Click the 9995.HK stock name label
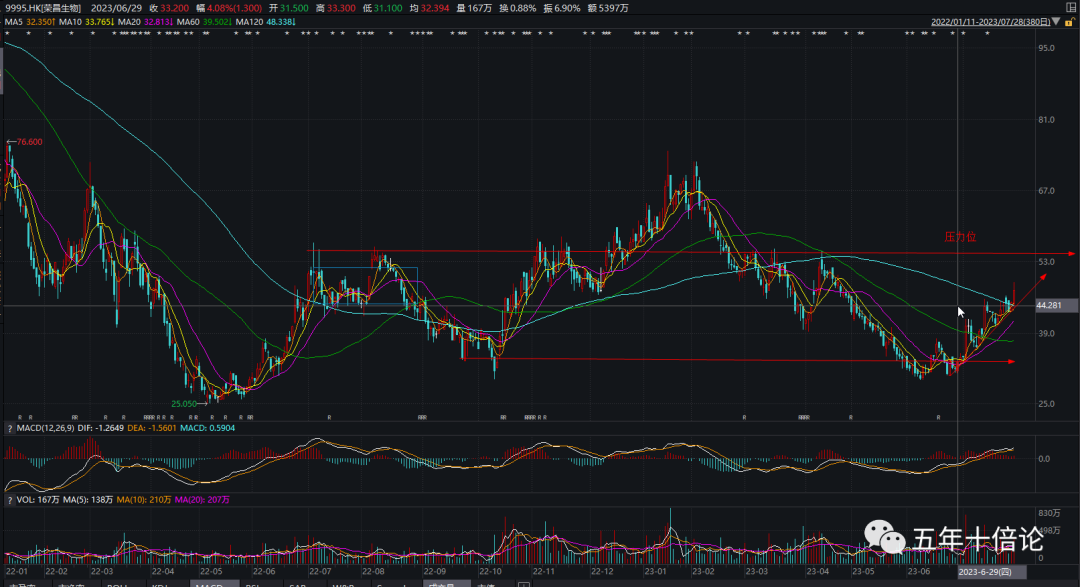 coord(43,8)
